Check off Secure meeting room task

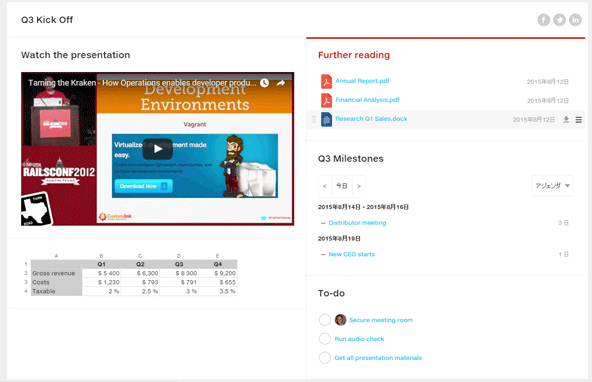pos(325,320)
